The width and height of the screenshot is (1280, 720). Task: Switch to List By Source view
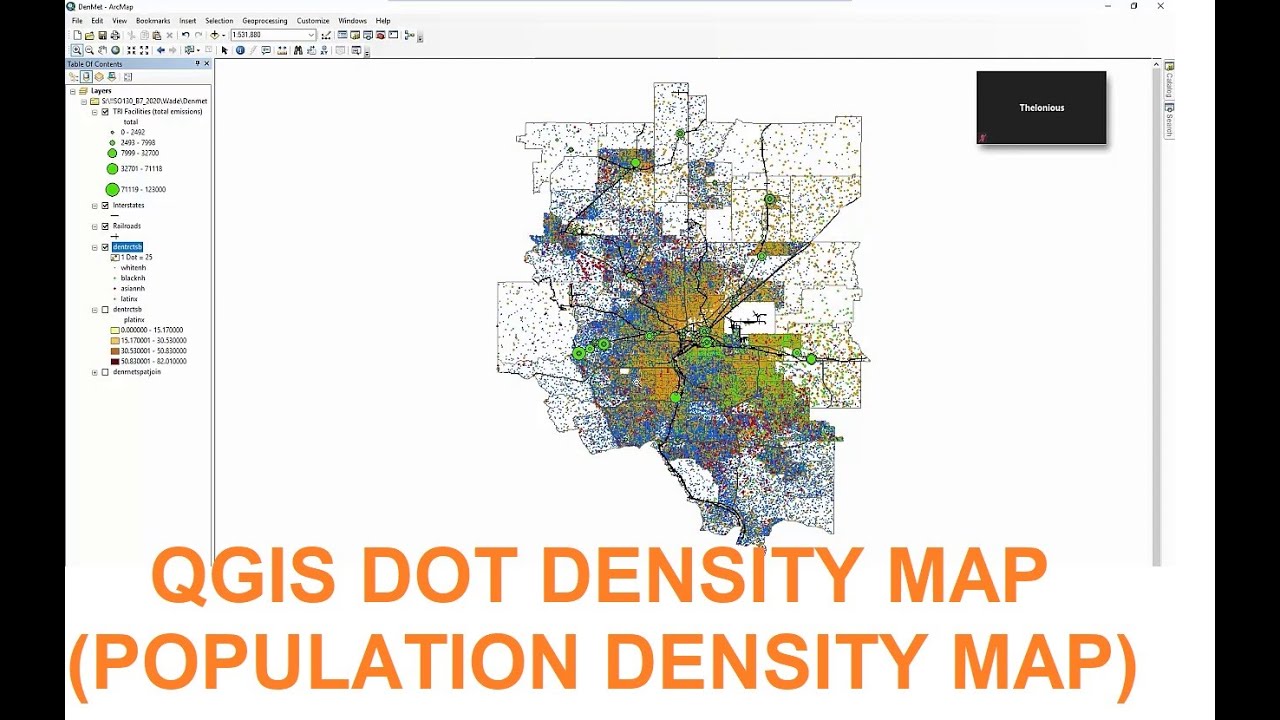(x=86, y=76)
